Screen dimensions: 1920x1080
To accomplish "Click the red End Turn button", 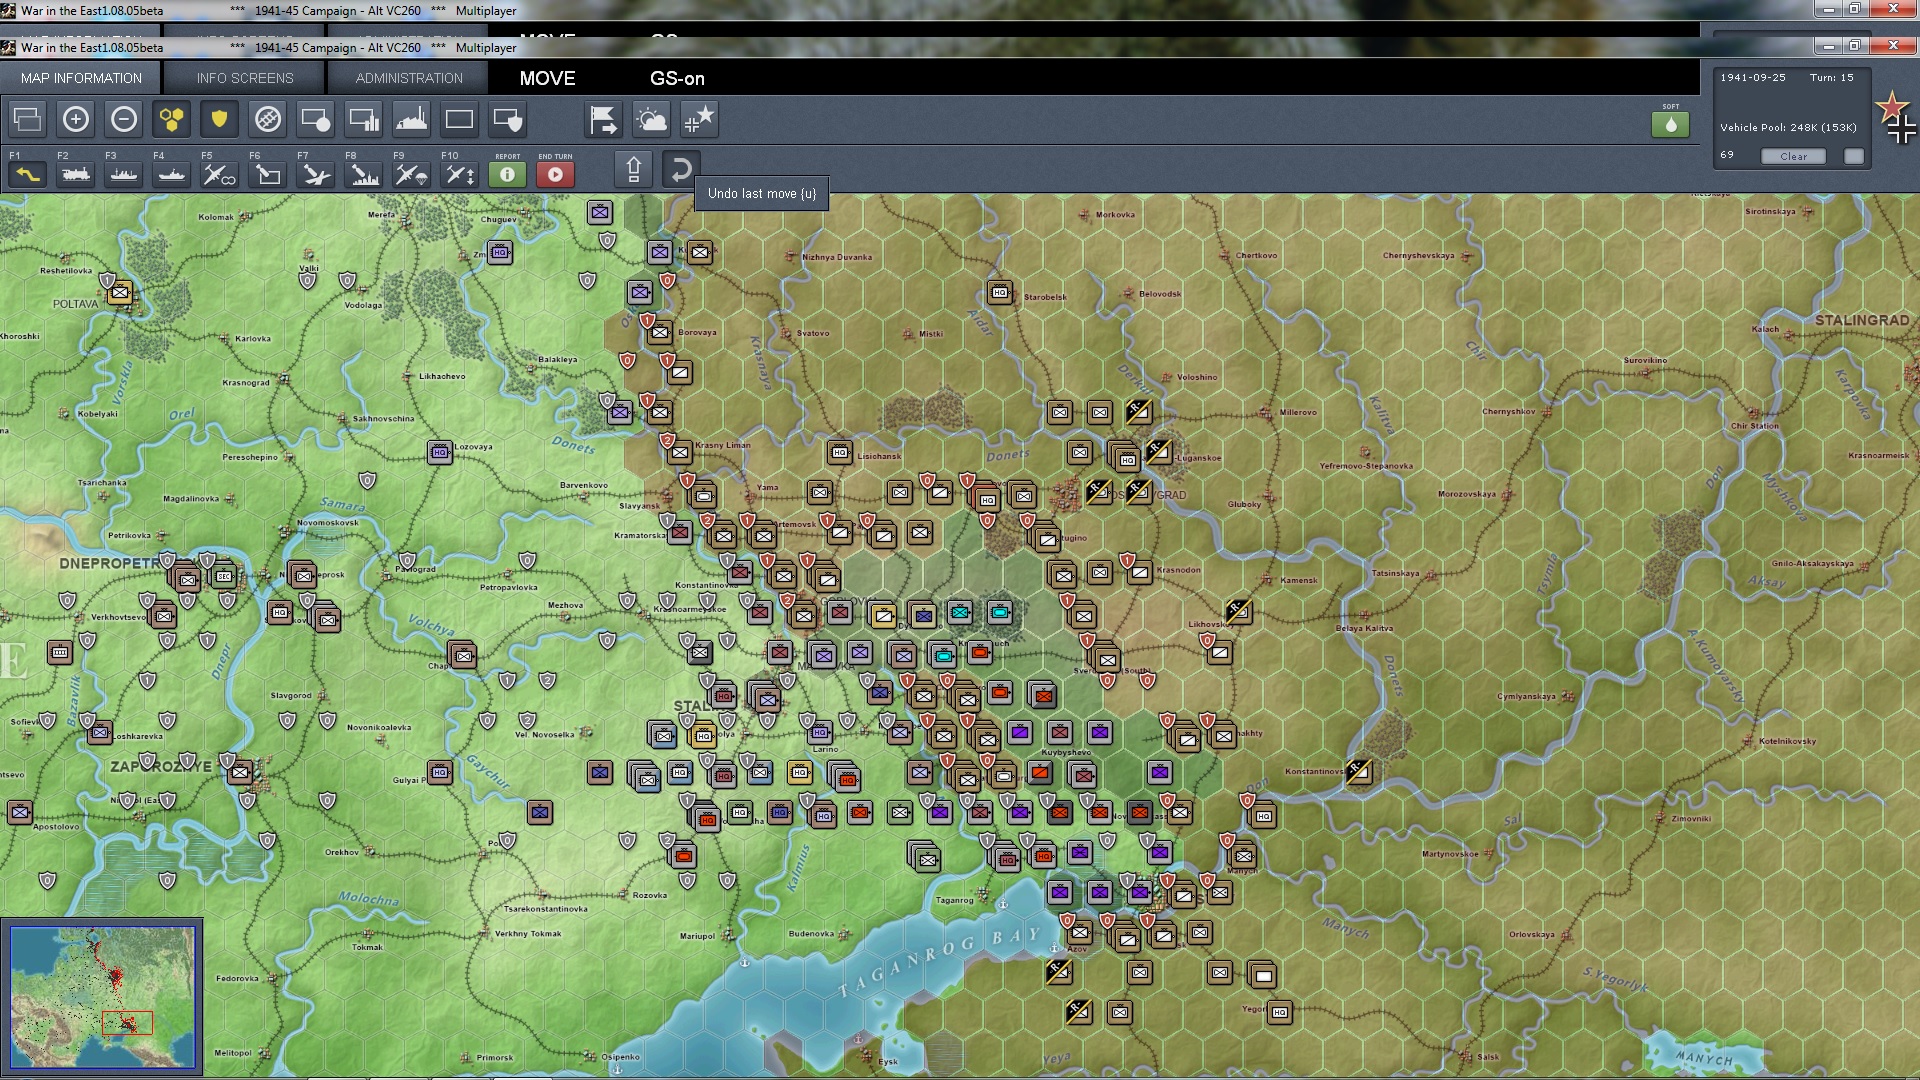I will point(556,174).
